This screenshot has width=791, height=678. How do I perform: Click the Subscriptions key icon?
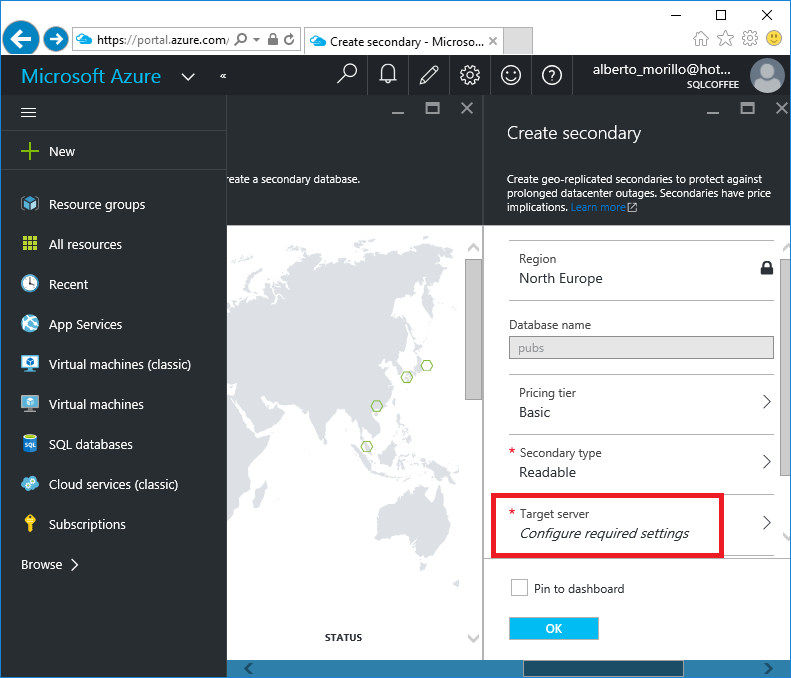coord(30,523)
